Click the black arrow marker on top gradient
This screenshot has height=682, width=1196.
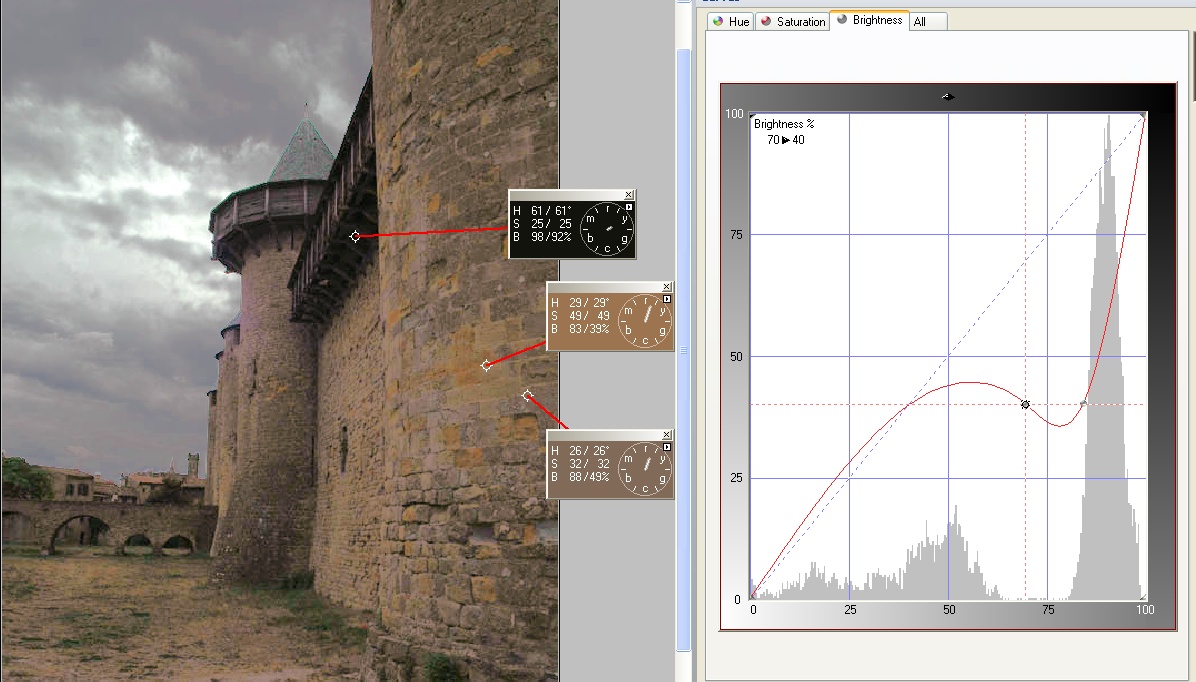[x=947, y=97]
